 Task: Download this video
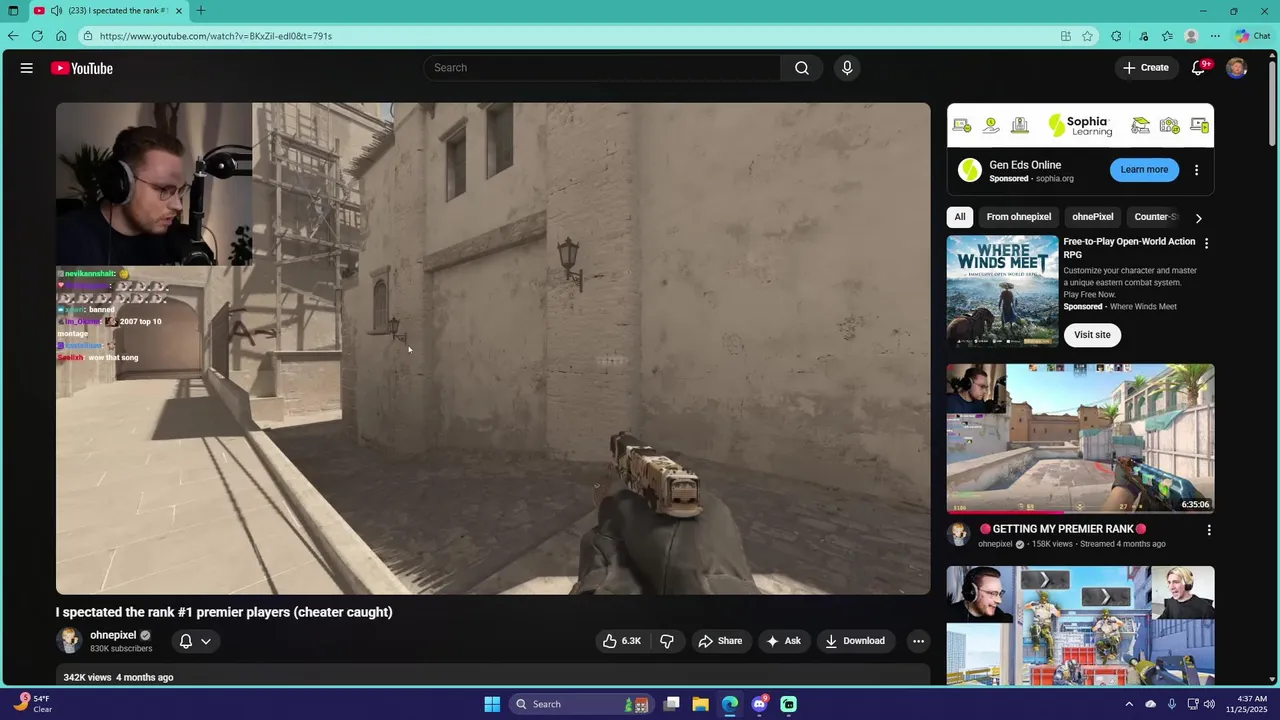855,641
